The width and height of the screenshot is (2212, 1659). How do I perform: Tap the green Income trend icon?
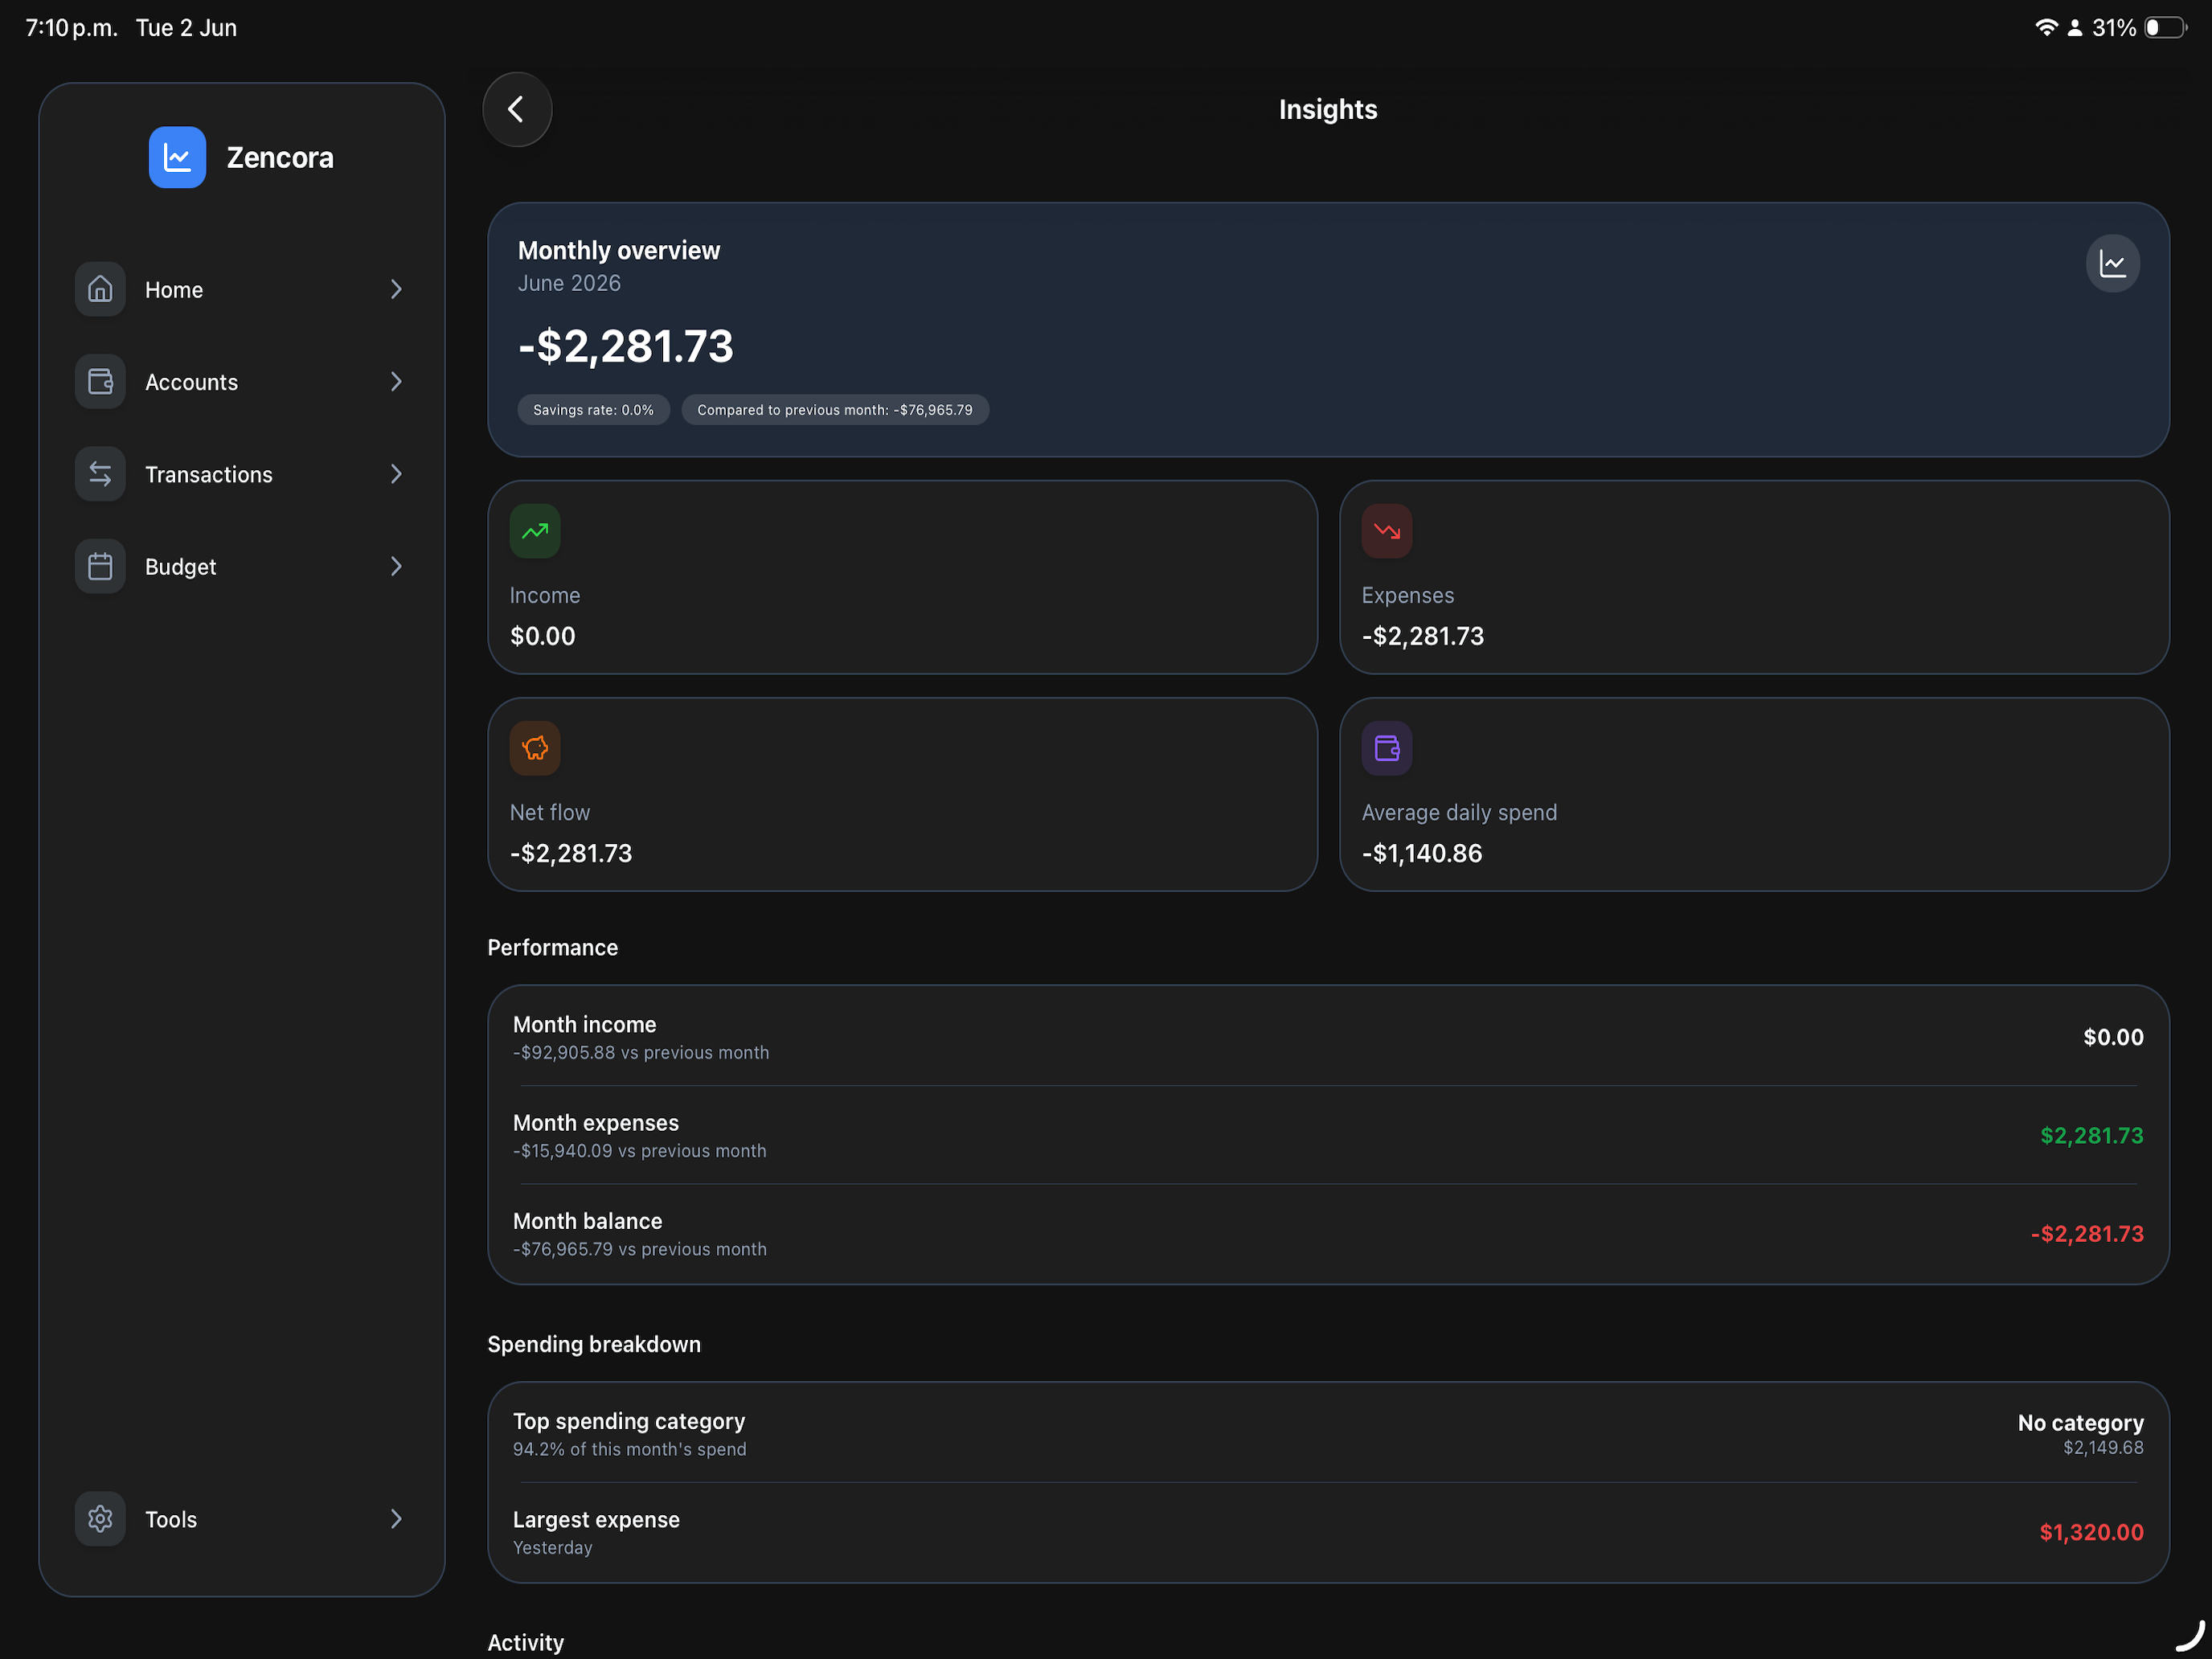[x=535, y=531]
